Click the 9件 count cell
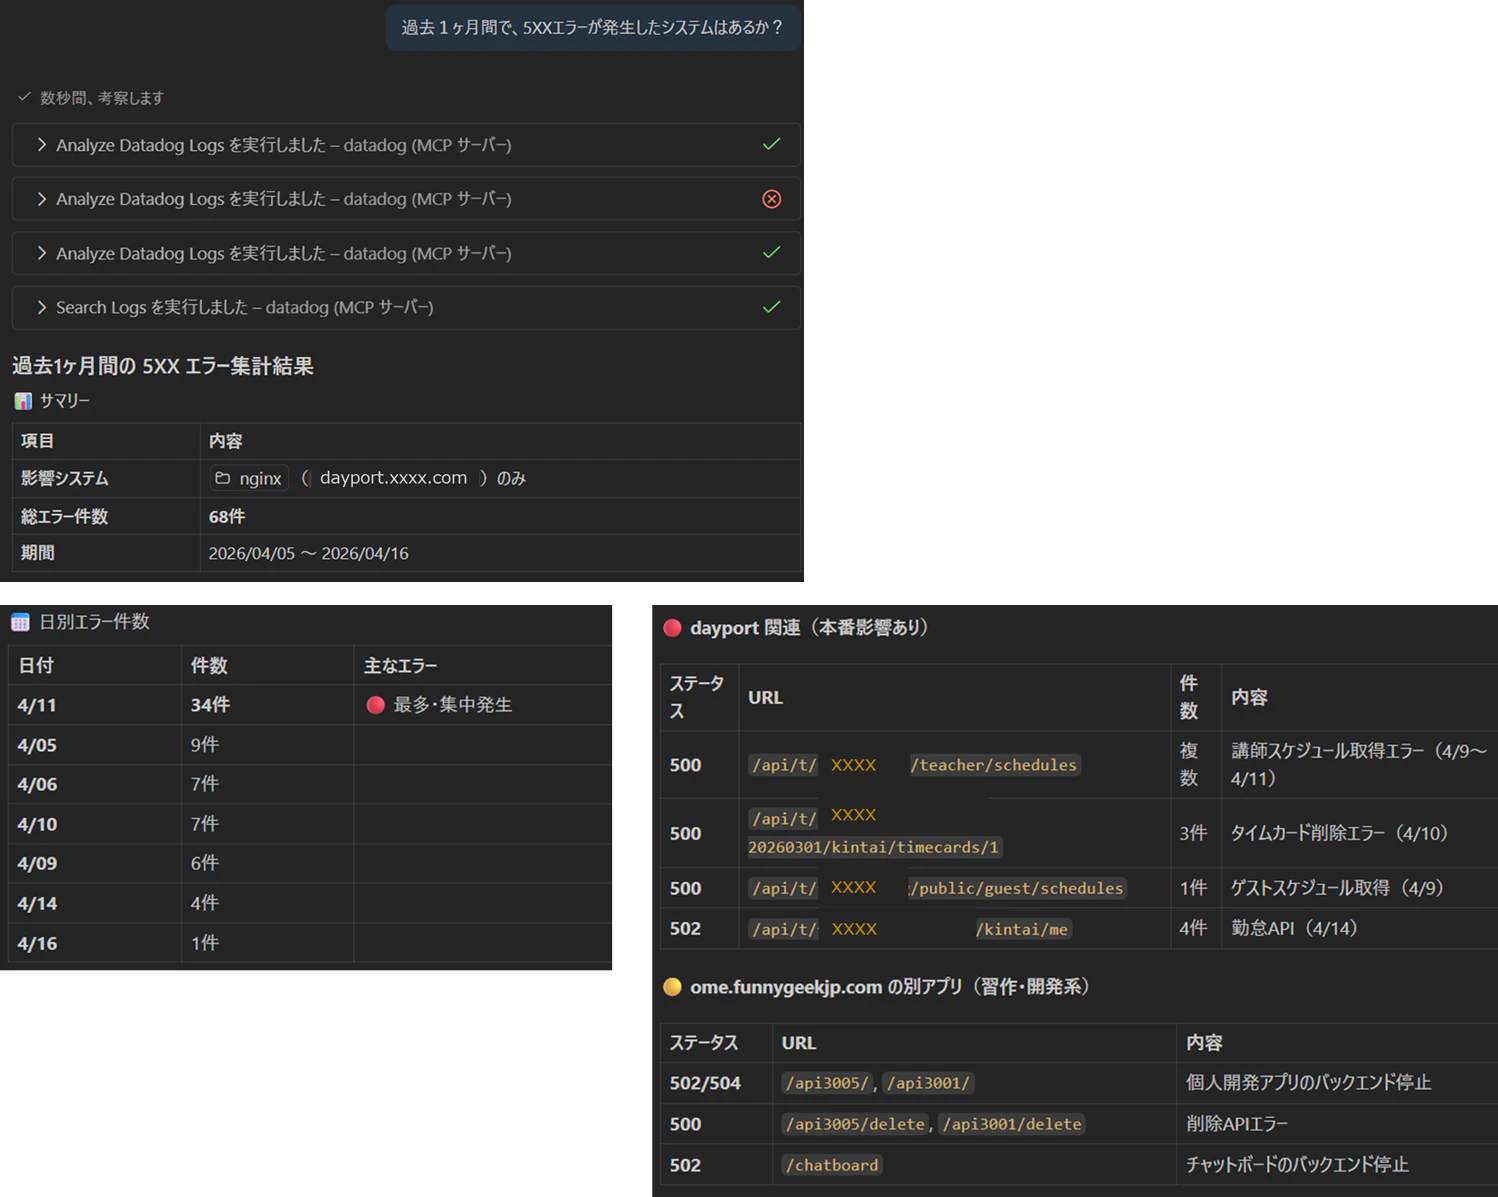The image size is (1498, 1197). [x=267, y=745]
